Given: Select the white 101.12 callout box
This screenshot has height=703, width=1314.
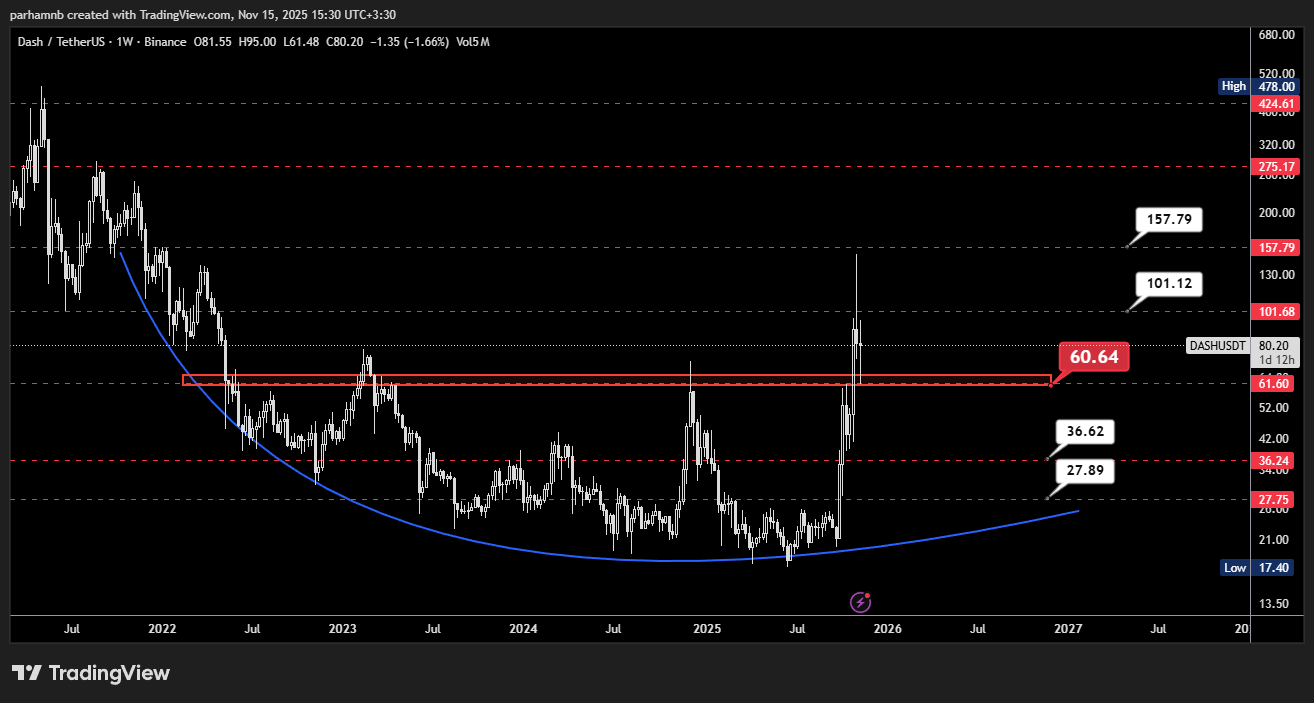Looking at the screenshot, I should pos(1169,284).
